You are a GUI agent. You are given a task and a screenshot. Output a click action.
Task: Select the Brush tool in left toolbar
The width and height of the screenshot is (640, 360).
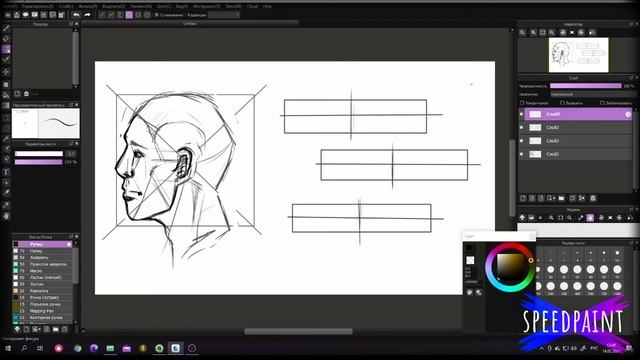point(6,28)
